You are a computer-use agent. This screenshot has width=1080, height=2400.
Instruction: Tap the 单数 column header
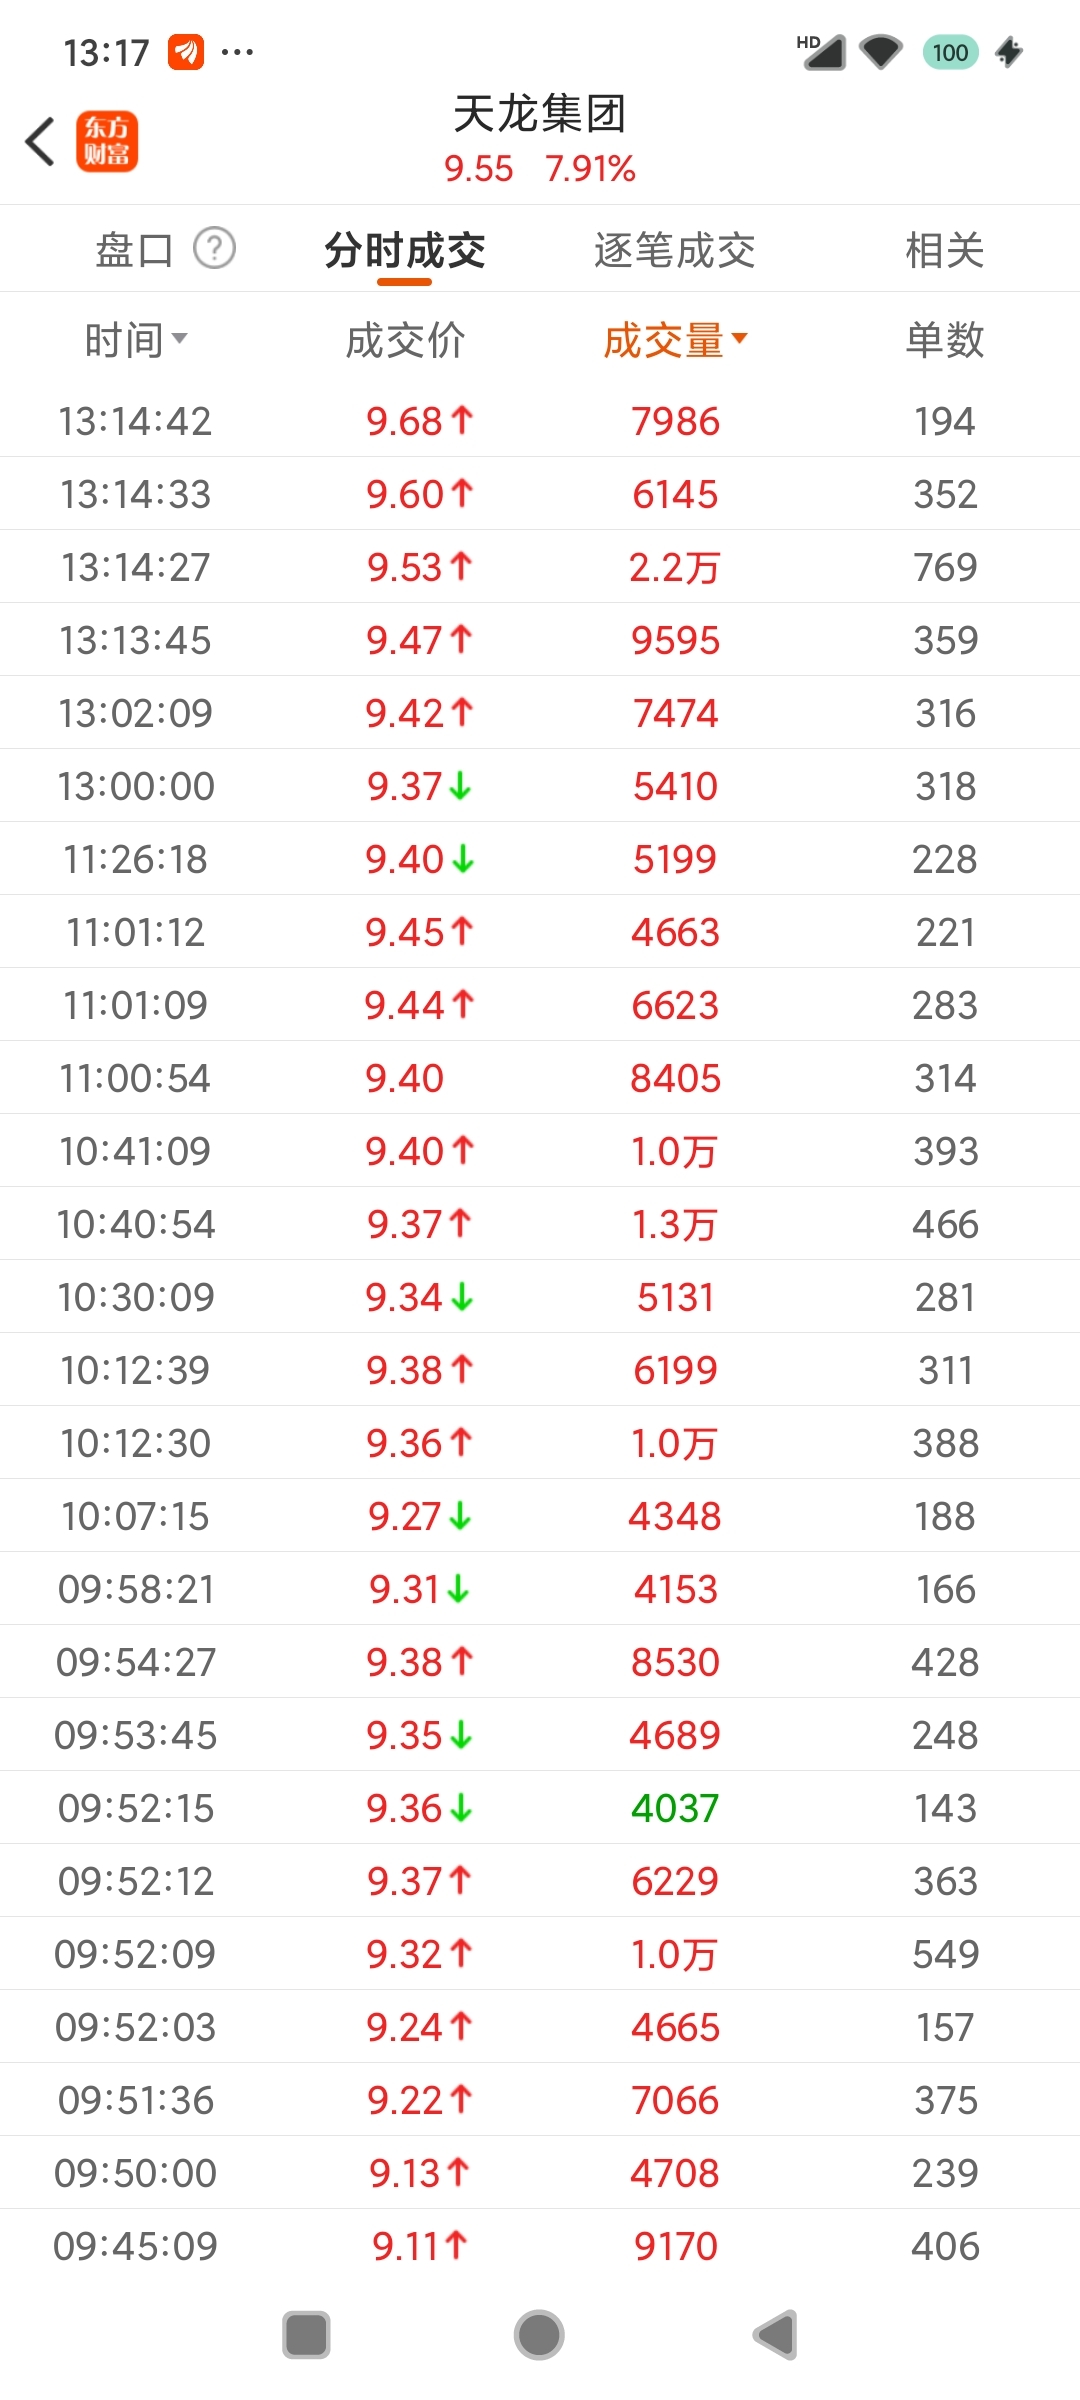[945, 340]
